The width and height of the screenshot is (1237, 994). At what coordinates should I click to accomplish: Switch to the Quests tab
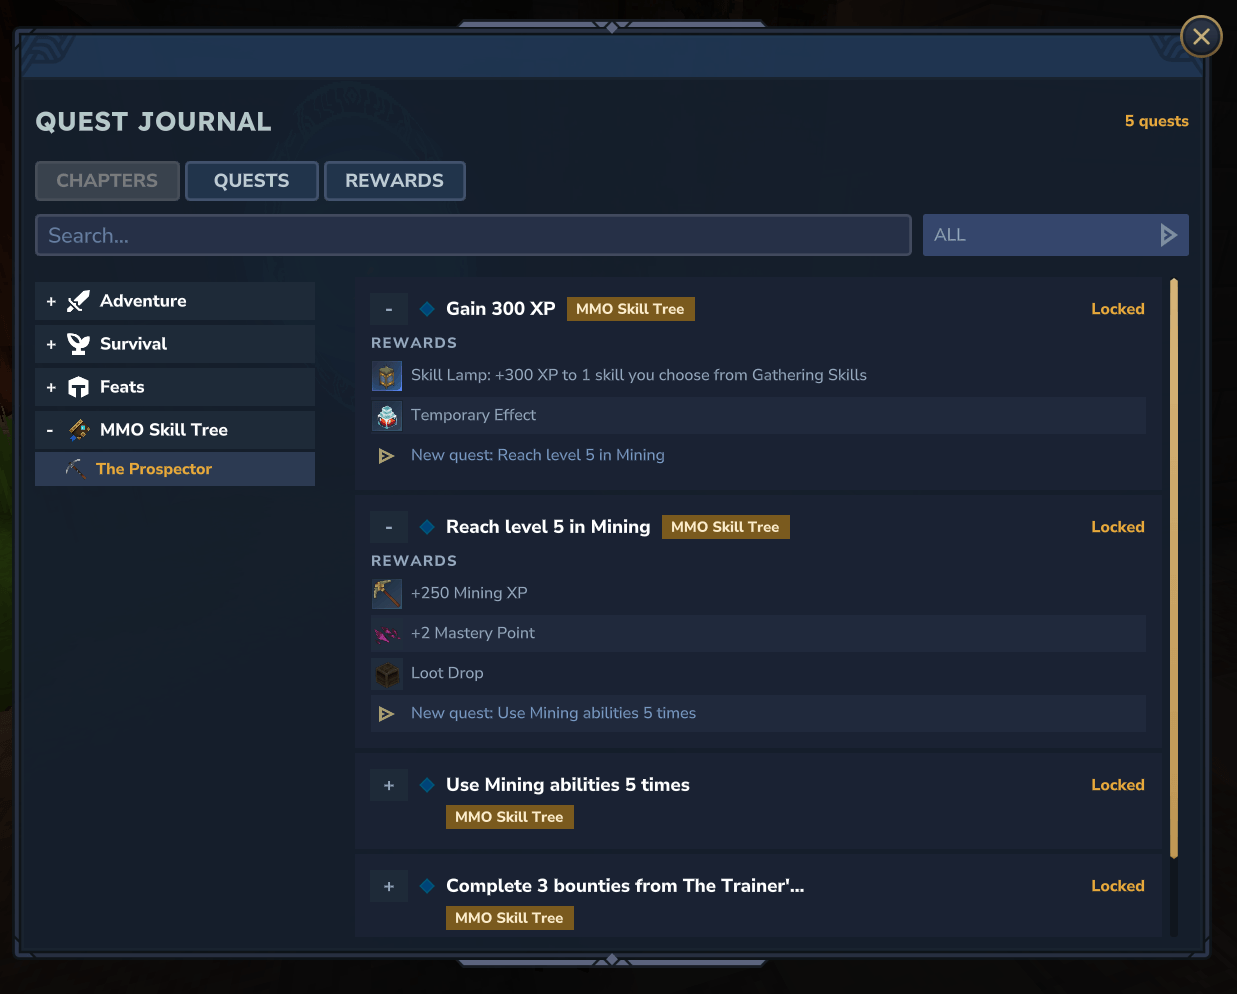click(252, 181)
